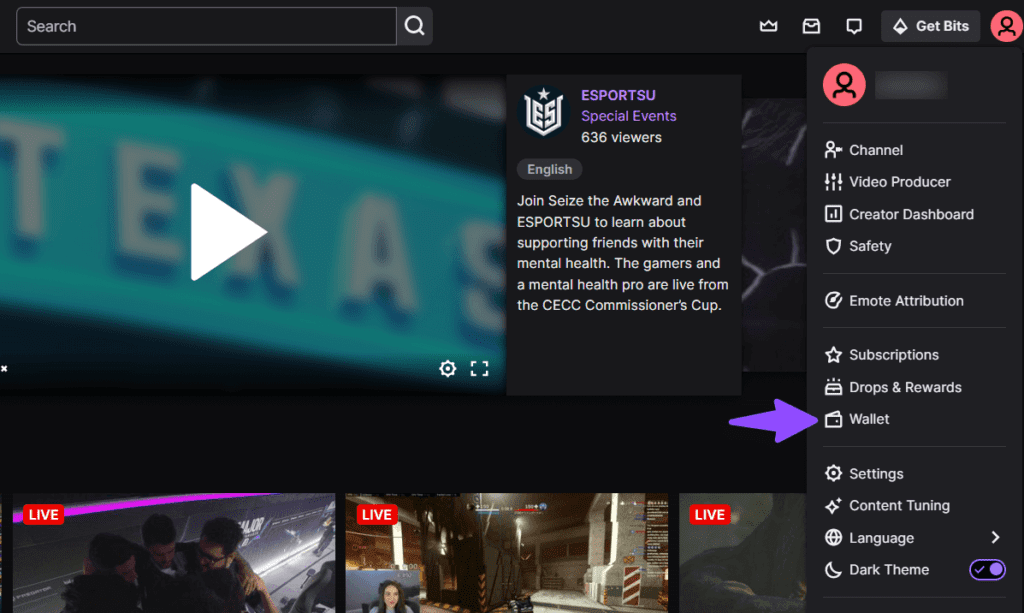Dismiss the stream preview with the X

[4, 368]
